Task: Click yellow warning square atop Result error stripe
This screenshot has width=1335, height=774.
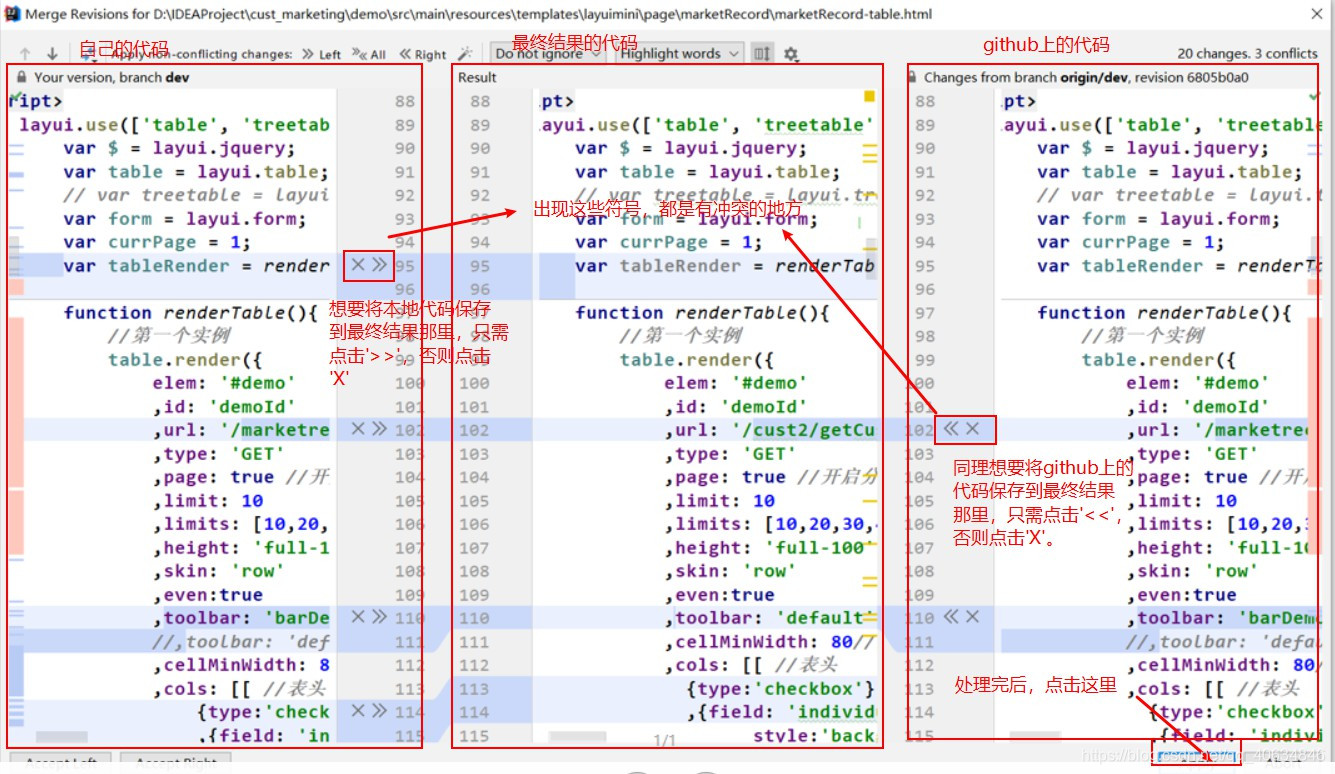Action: pyautogui.click(x=869, y=97)
